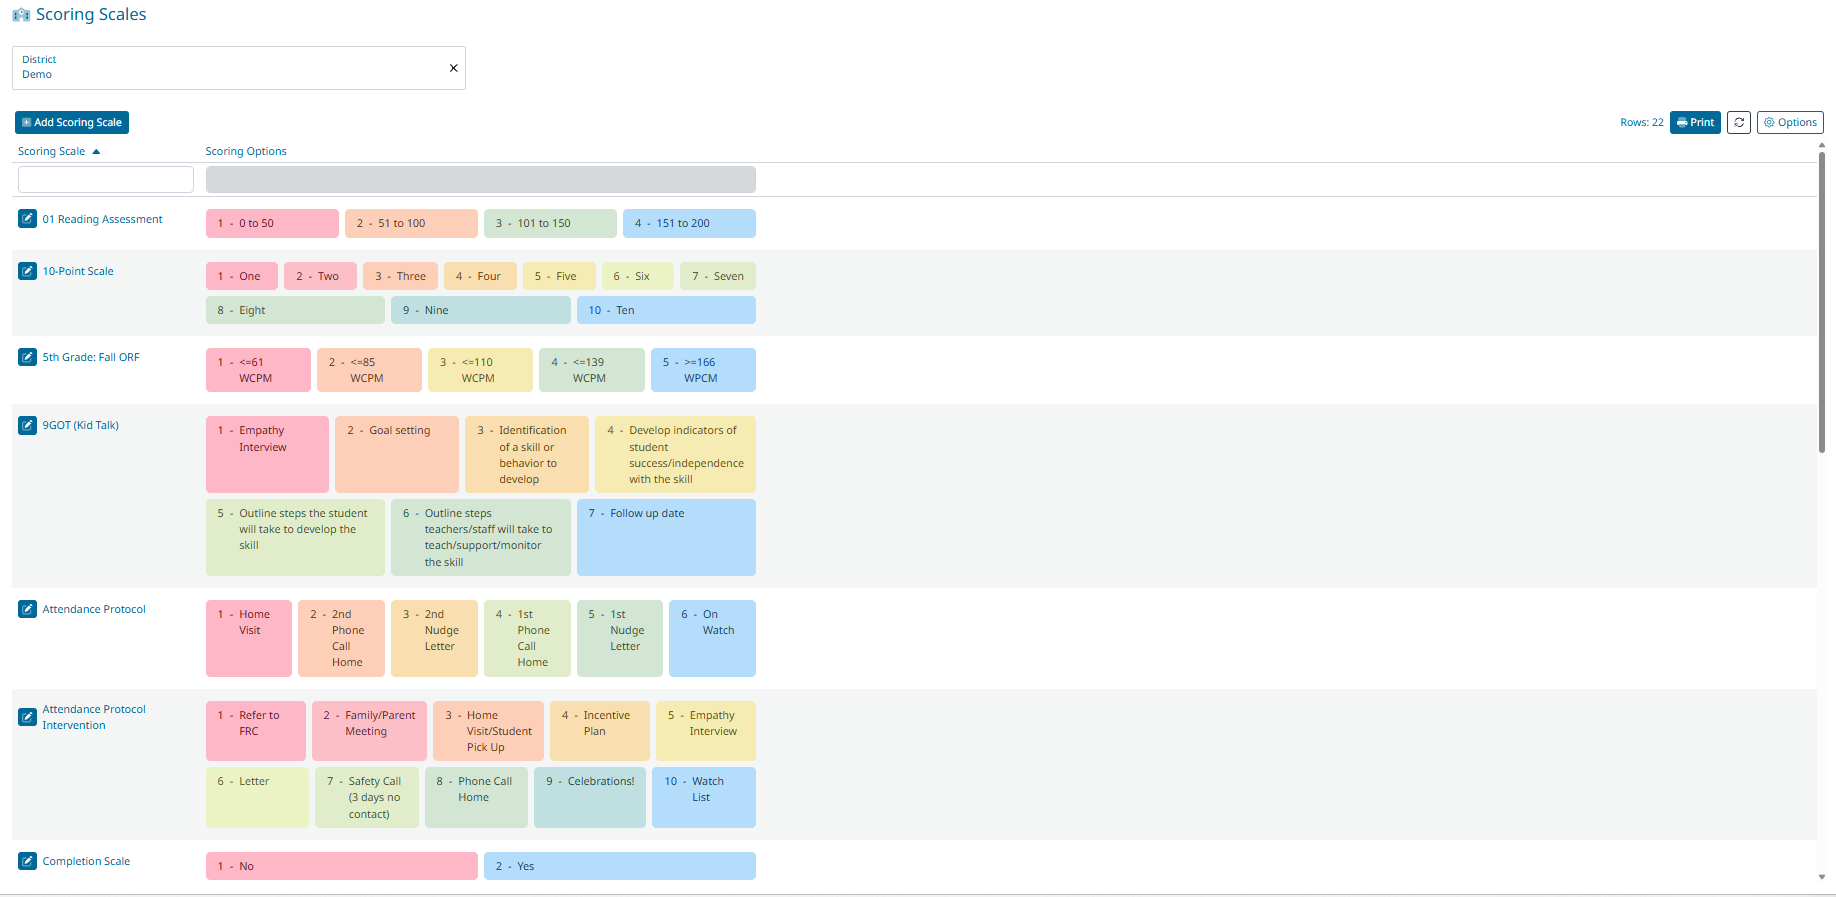This screenshot has width=1836, height=897.
Task: Select the pink '1 - 0 to 50' swatch
Action: (258, 224)
